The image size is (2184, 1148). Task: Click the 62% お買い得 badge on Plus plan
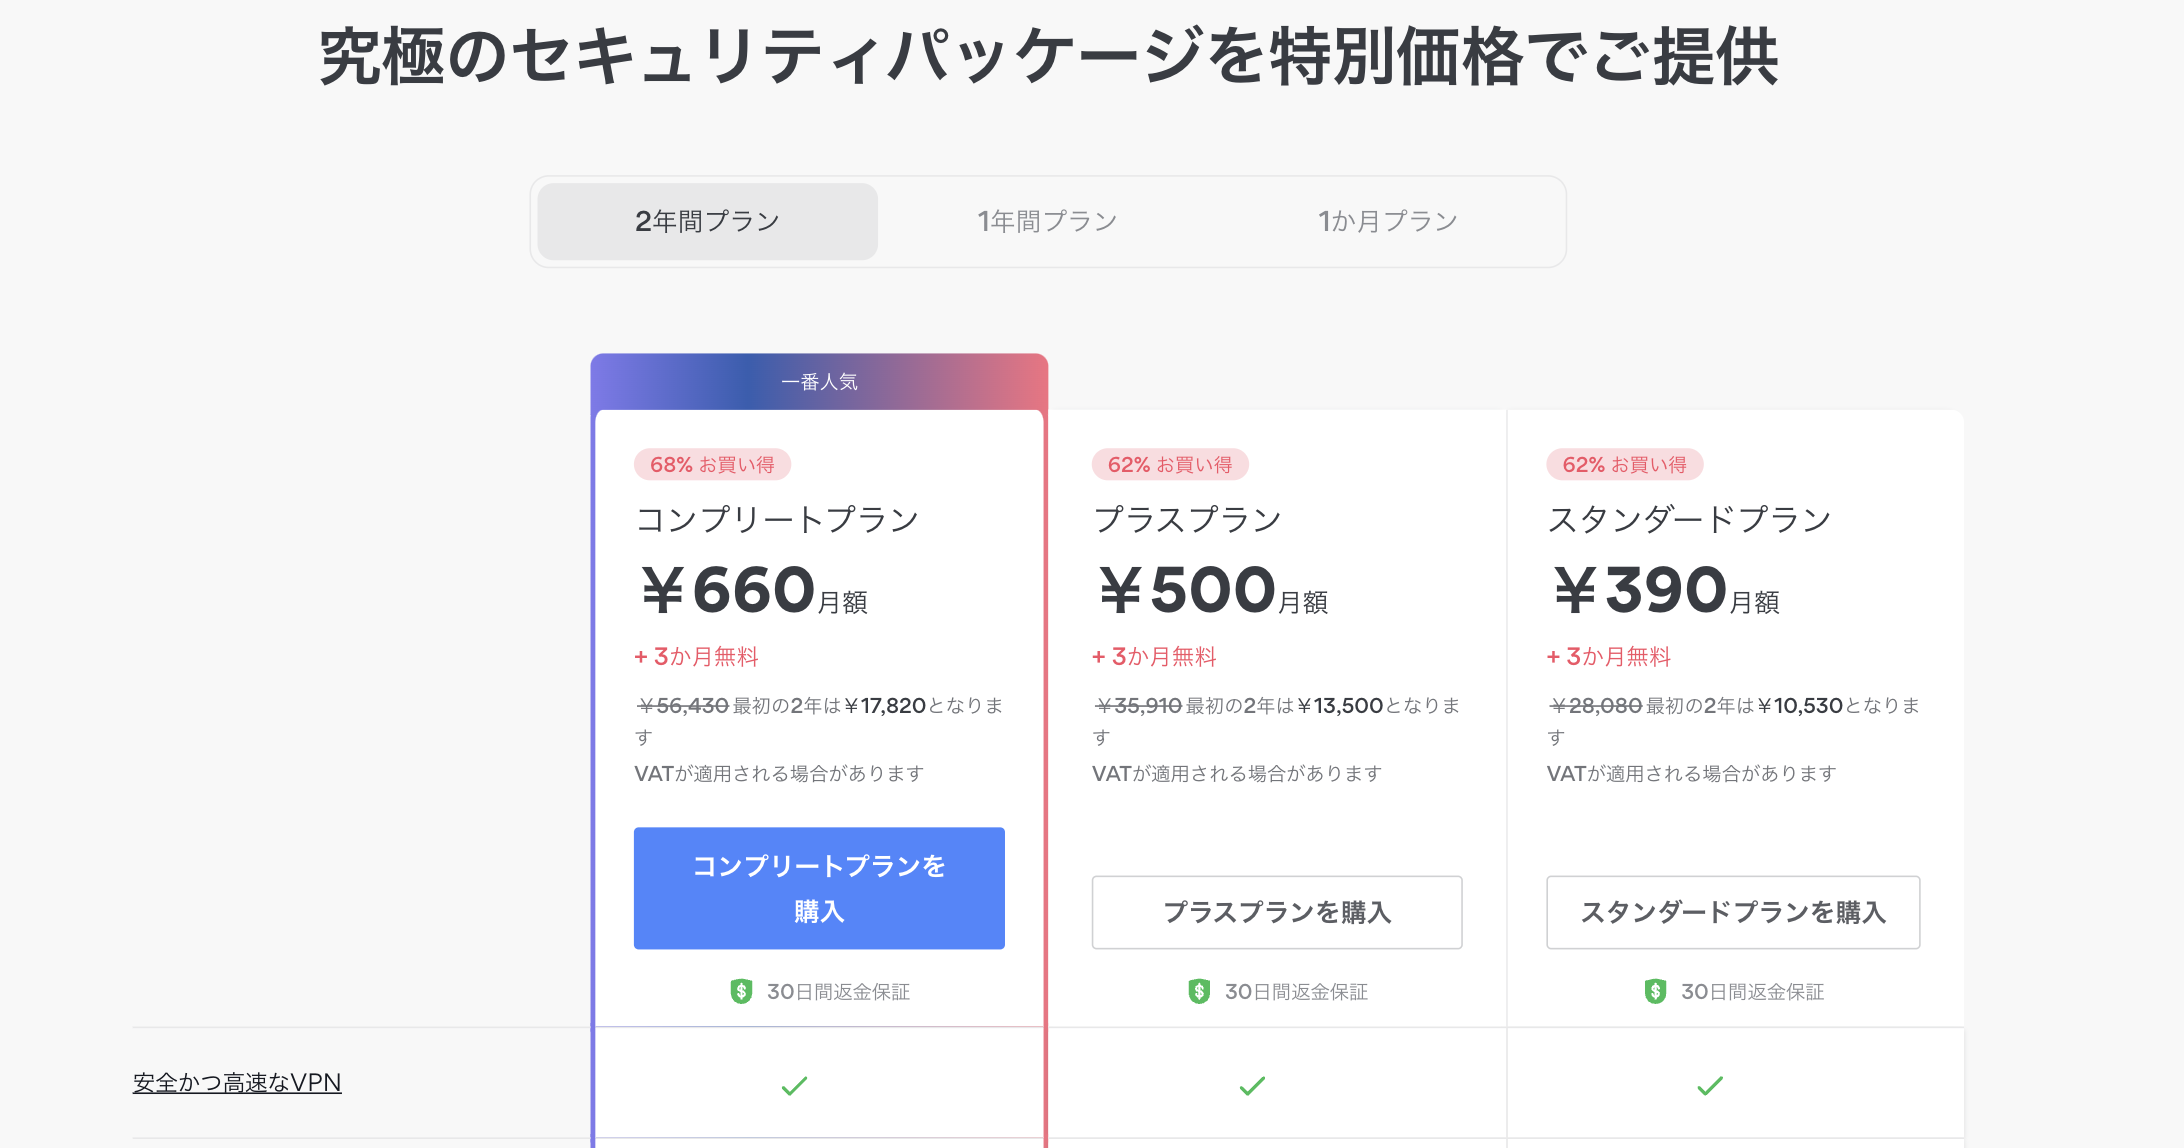click(x=1170, y=465)
